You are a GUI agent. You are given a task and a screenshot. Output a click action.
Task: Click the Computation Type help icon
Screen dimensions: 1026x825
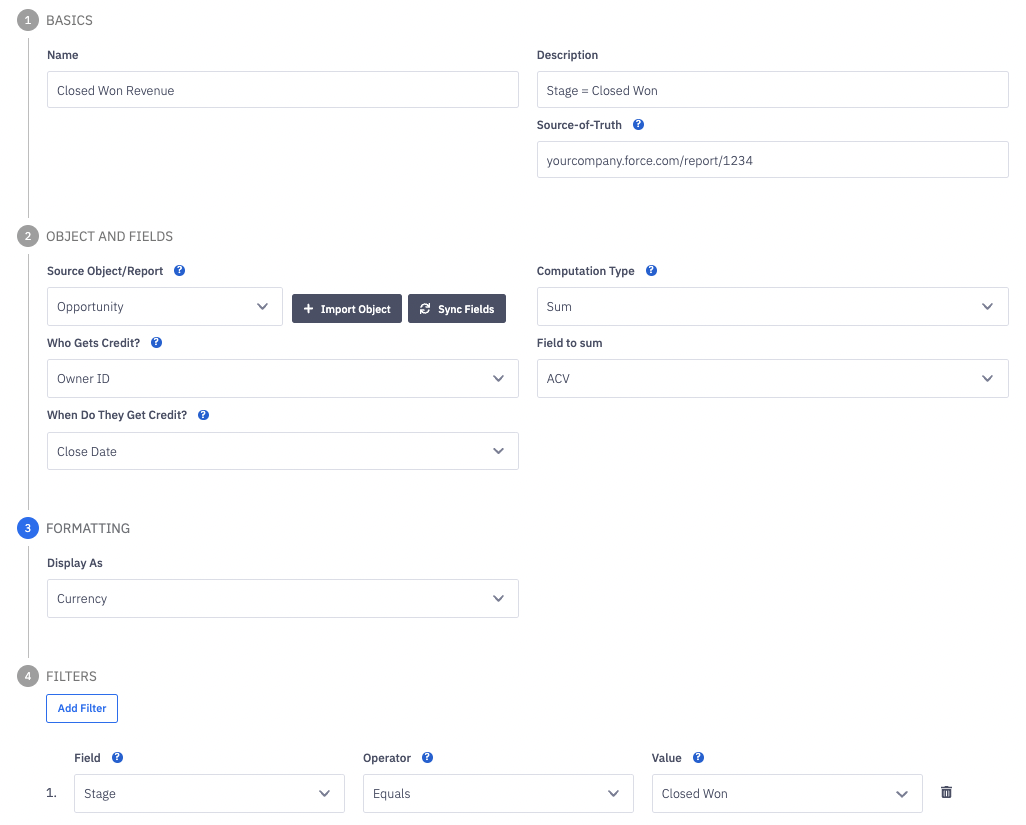[x=651, y=271]
